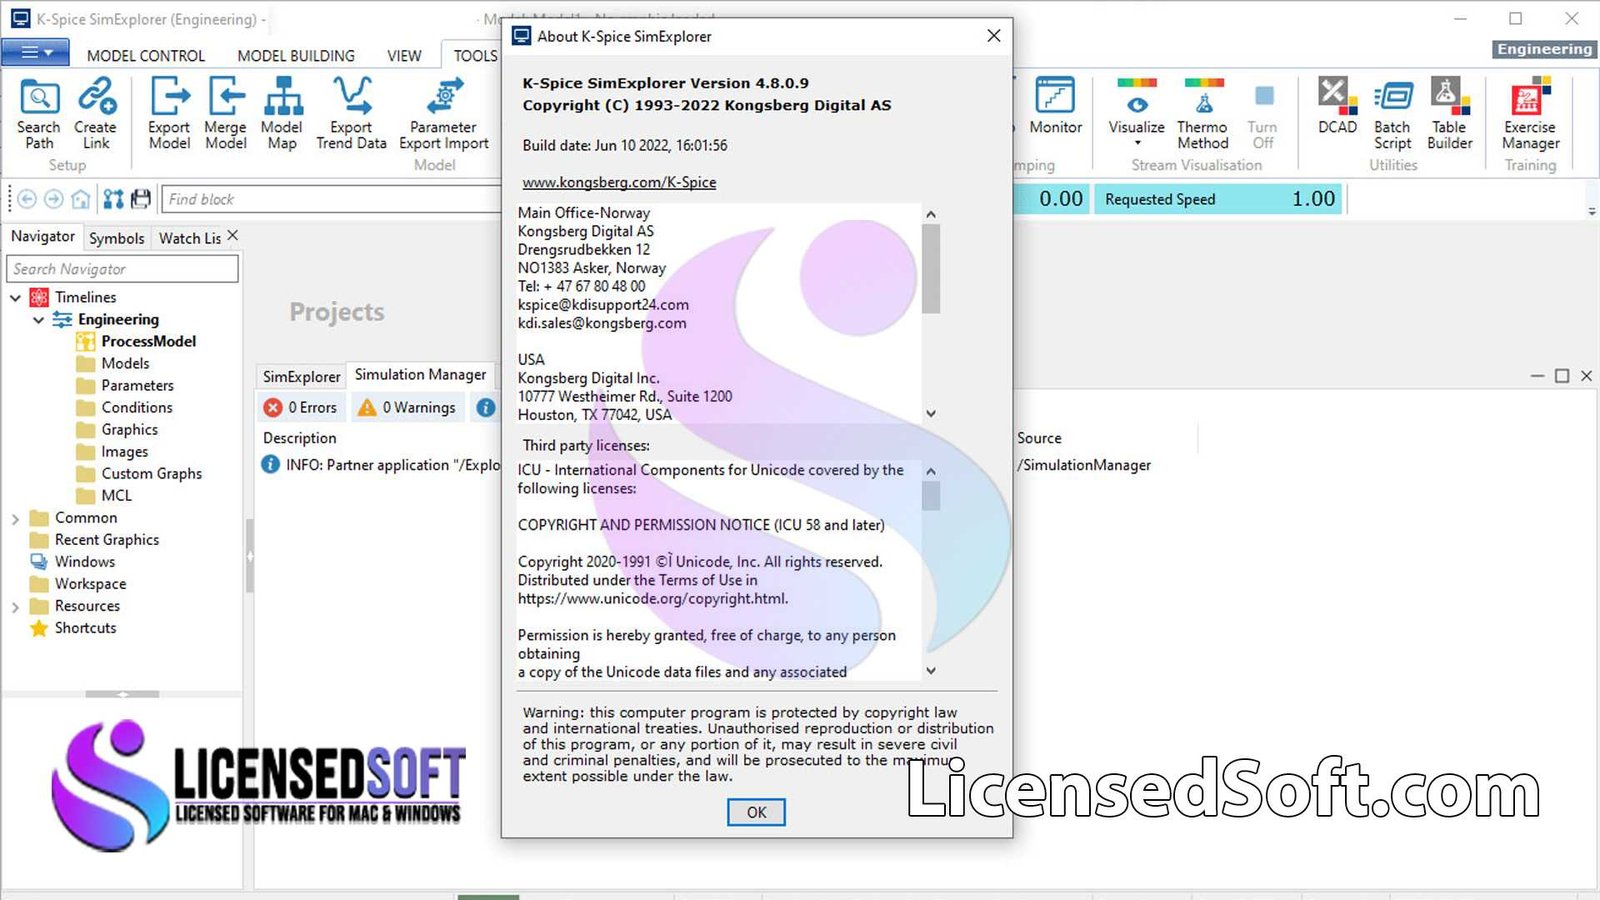The height and width of the screenshot is (900, 1600).
Task: Close the About K-Spice SimExplorer dialog
Action: (x=993, y=36)
